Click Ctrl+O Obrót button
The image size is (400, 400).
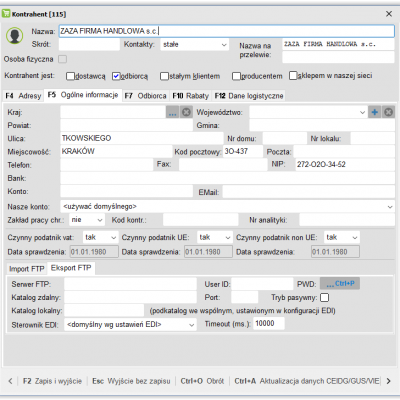pos(202,381)
